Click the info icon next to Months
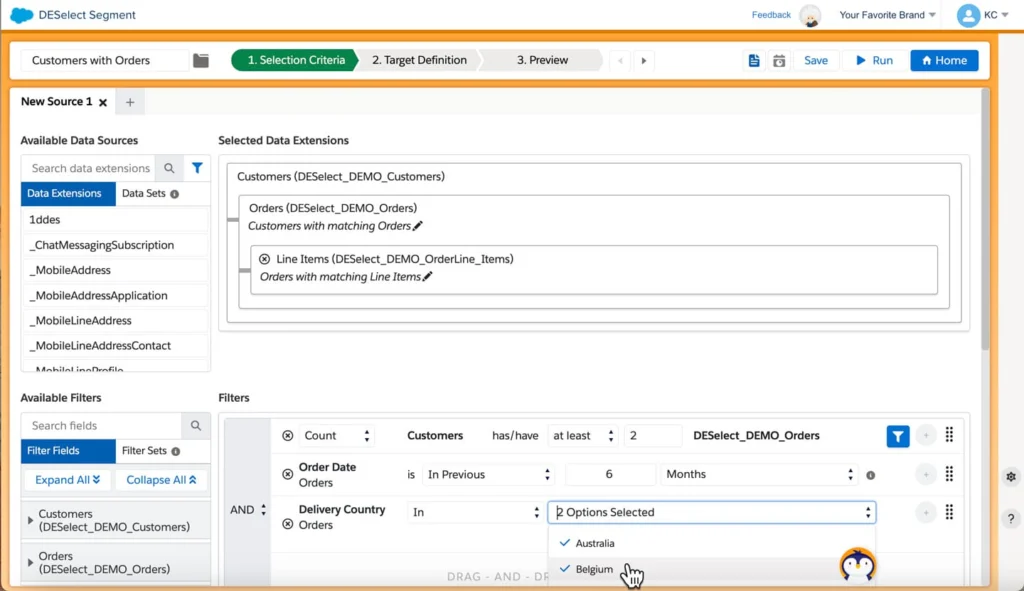This screenshot has height=591, width=1024. [870, 475]
